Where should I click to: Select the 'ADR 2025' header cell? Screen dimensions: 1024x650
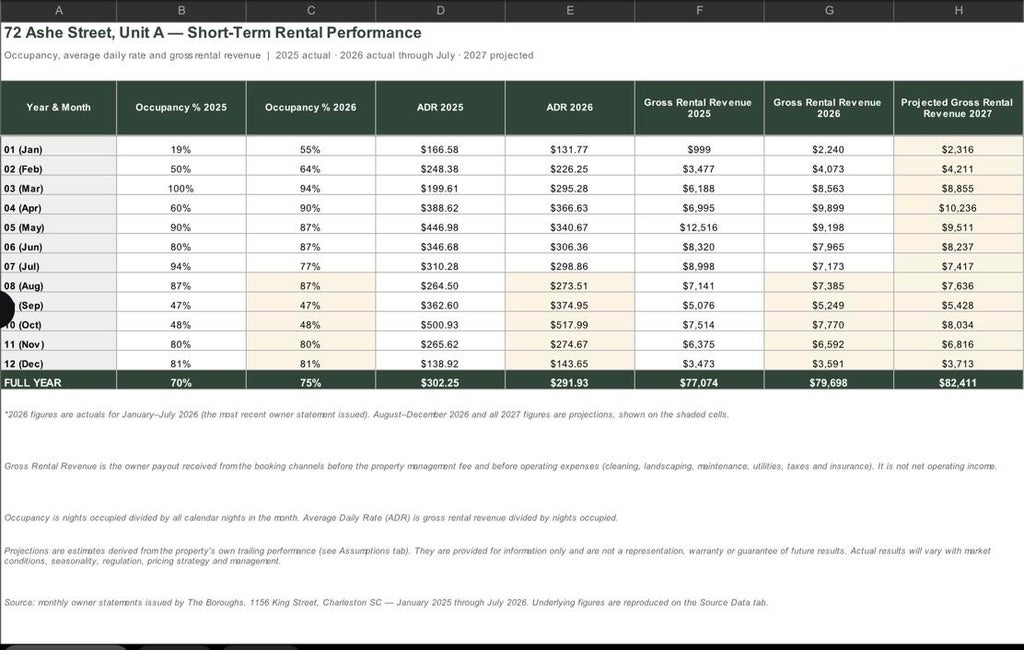(x=440, y=108)
